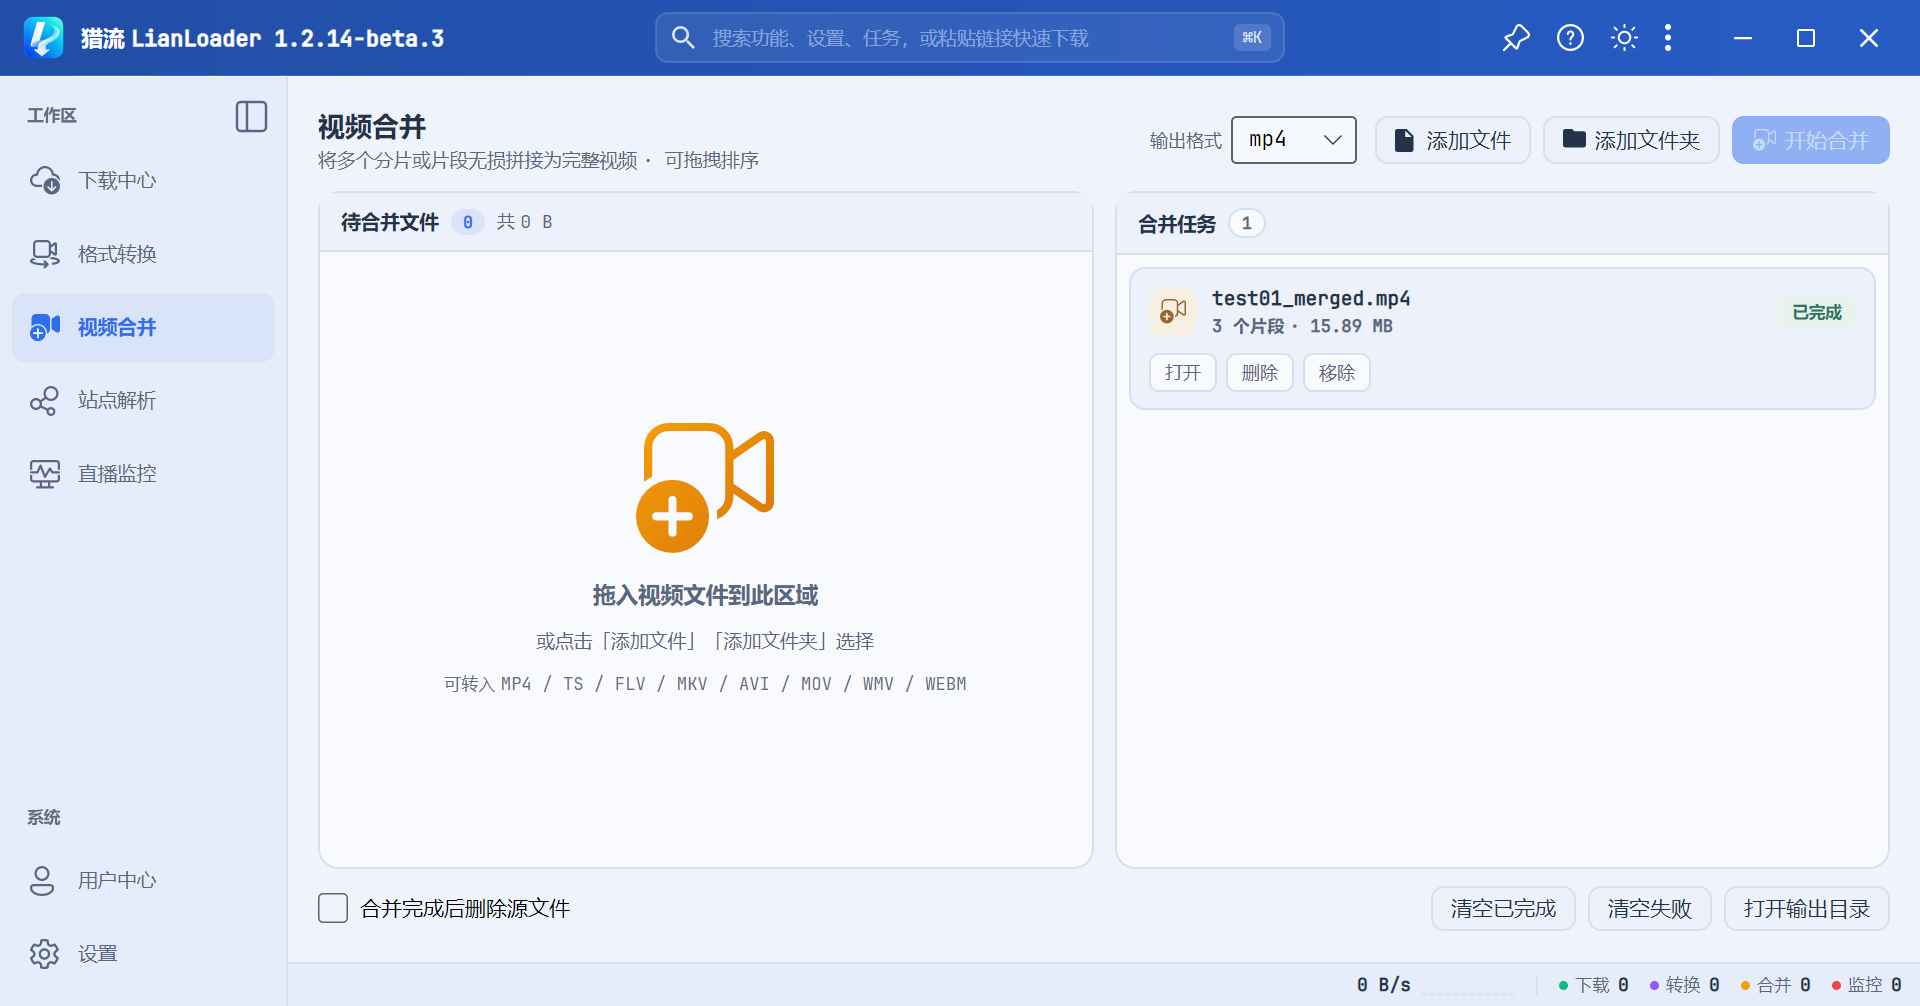Click the test01_merged.mp4 task icon

coord(1173,312)
